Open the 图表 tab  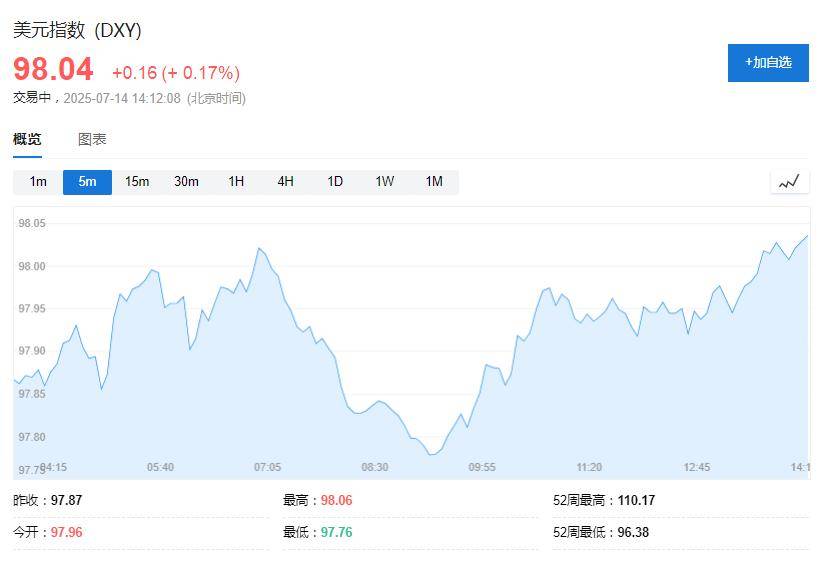92,140
